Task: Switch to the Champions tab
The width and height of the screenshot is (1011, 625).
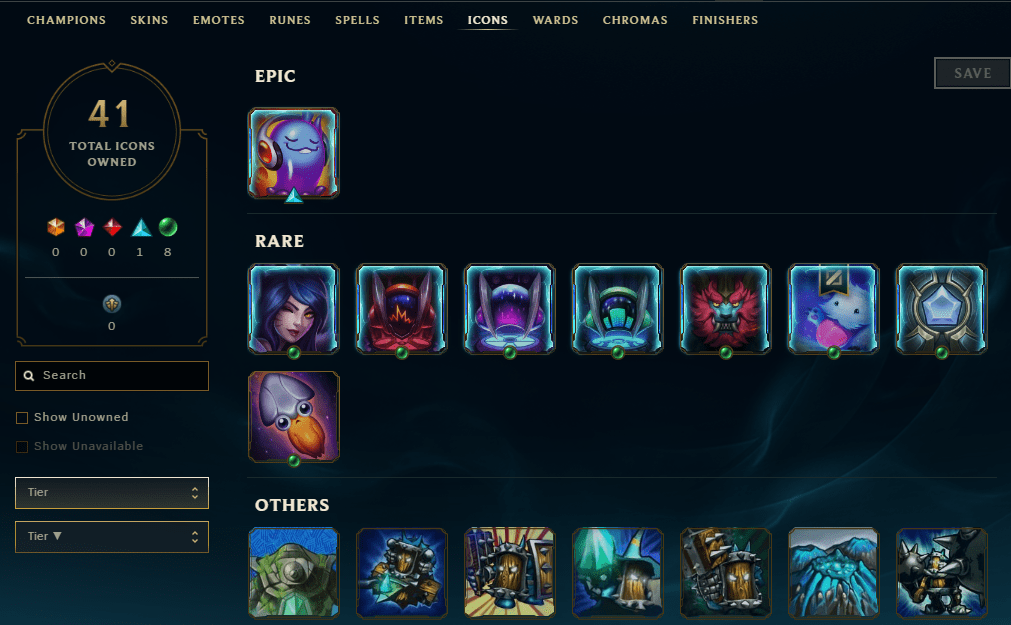Action: click(66, 20)
